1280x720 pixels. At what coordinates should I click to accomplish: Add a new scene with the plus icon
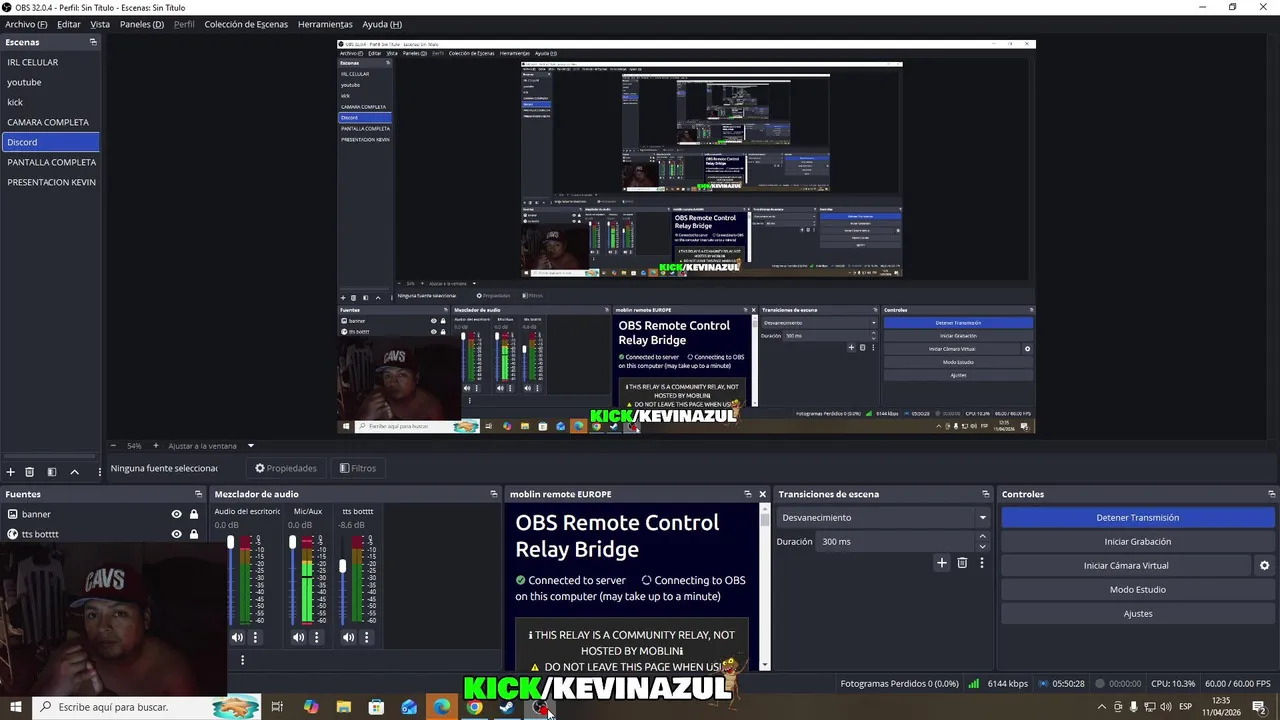10,472
